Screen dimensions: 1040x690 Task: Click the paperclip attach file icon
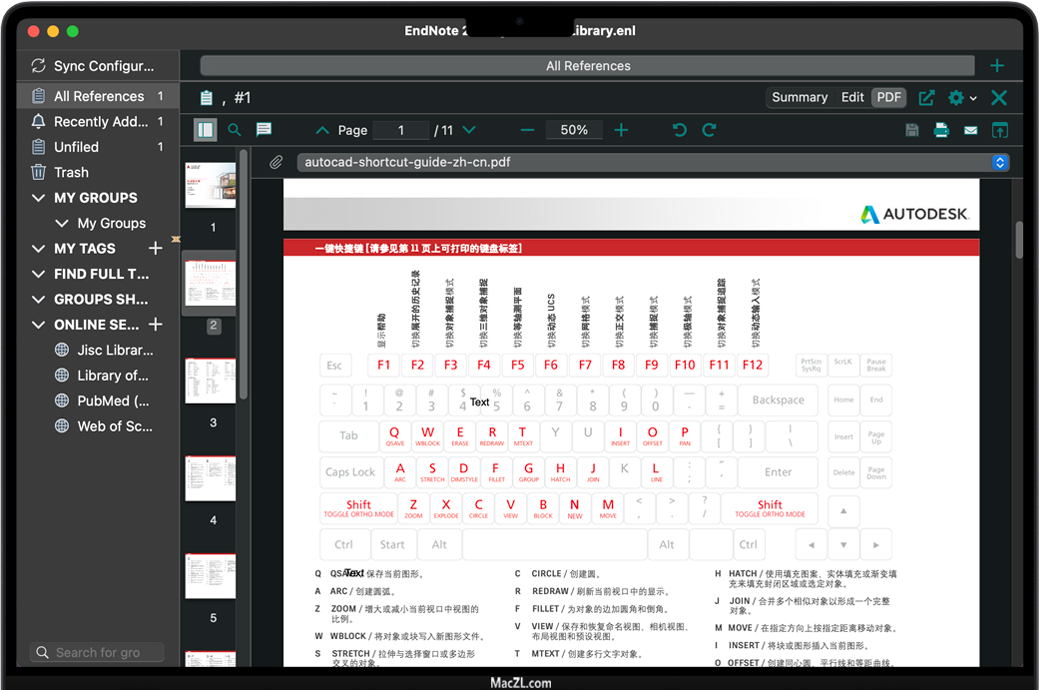tap(276, 162)
